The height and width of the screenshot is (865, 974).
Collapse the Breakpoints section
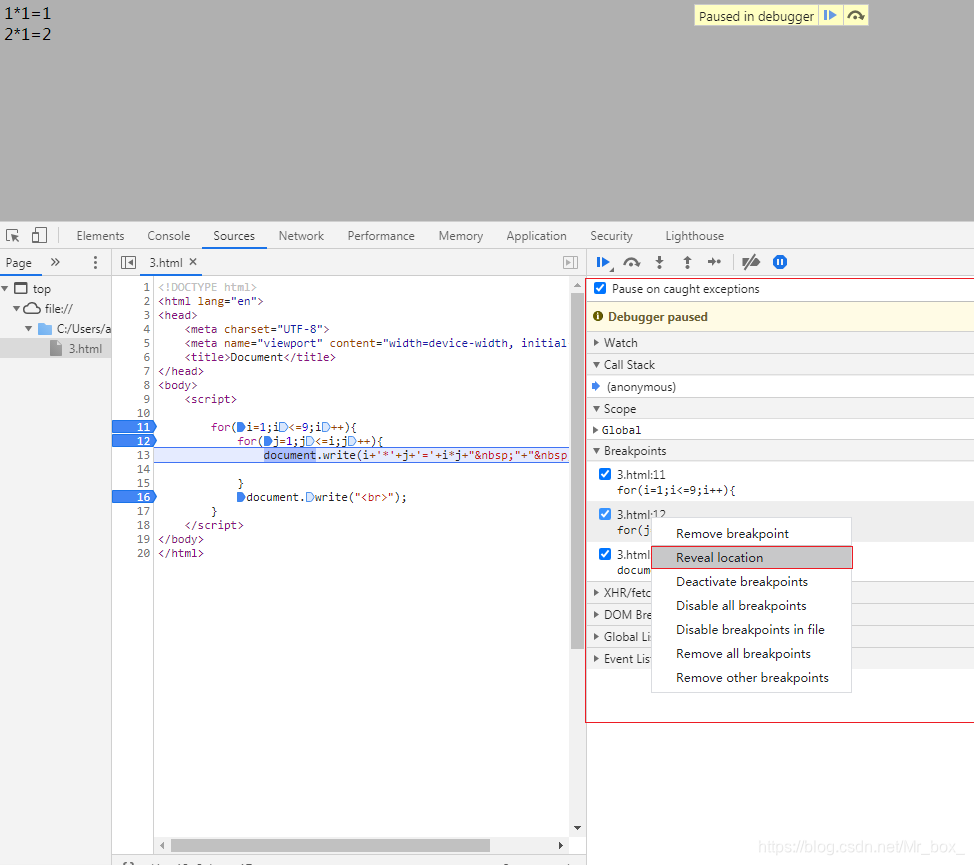(596, 451)
